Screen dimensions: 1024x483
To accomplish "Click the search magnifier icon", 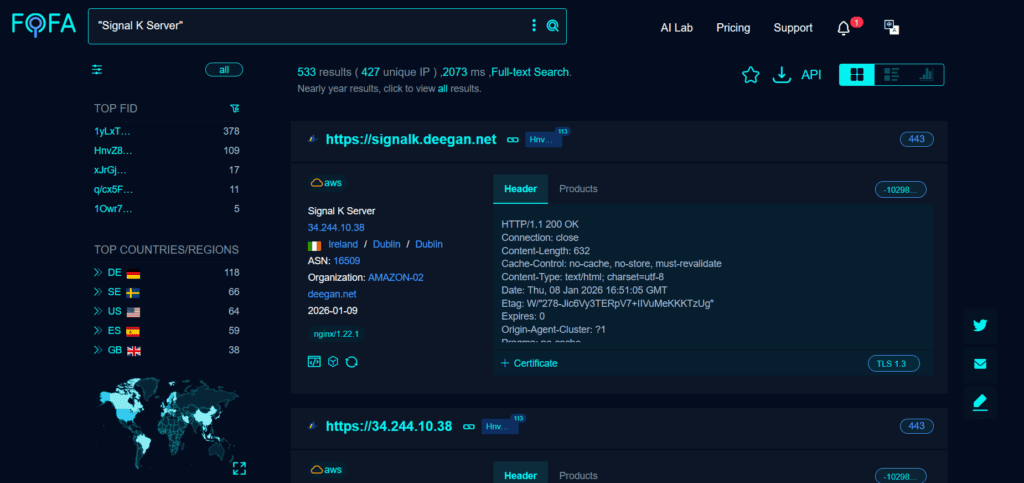I will click(x=552, y=25).
